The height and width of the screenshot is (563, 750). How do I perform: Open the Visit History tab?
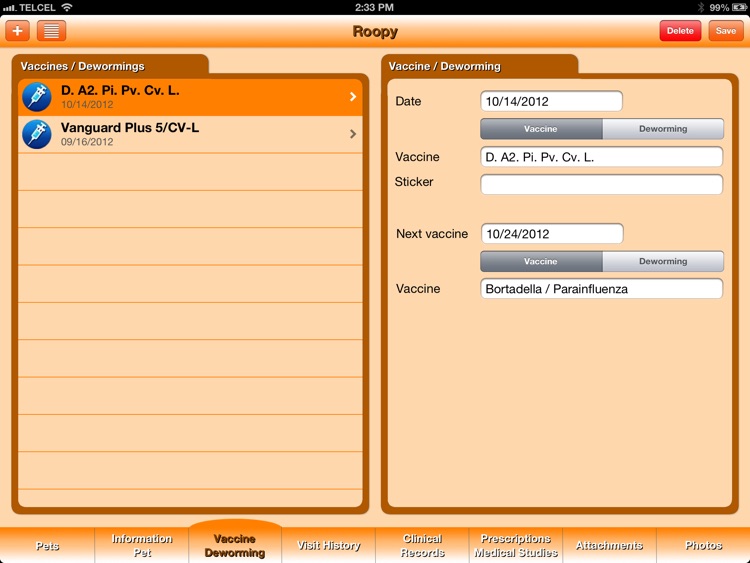pos(329,545)
